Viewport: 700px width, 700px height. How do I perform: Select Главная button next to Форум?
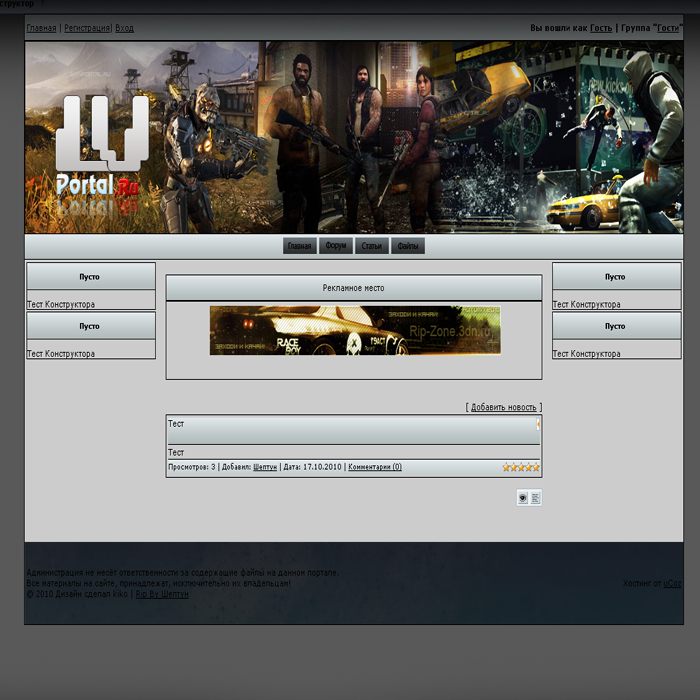(300, 246)
